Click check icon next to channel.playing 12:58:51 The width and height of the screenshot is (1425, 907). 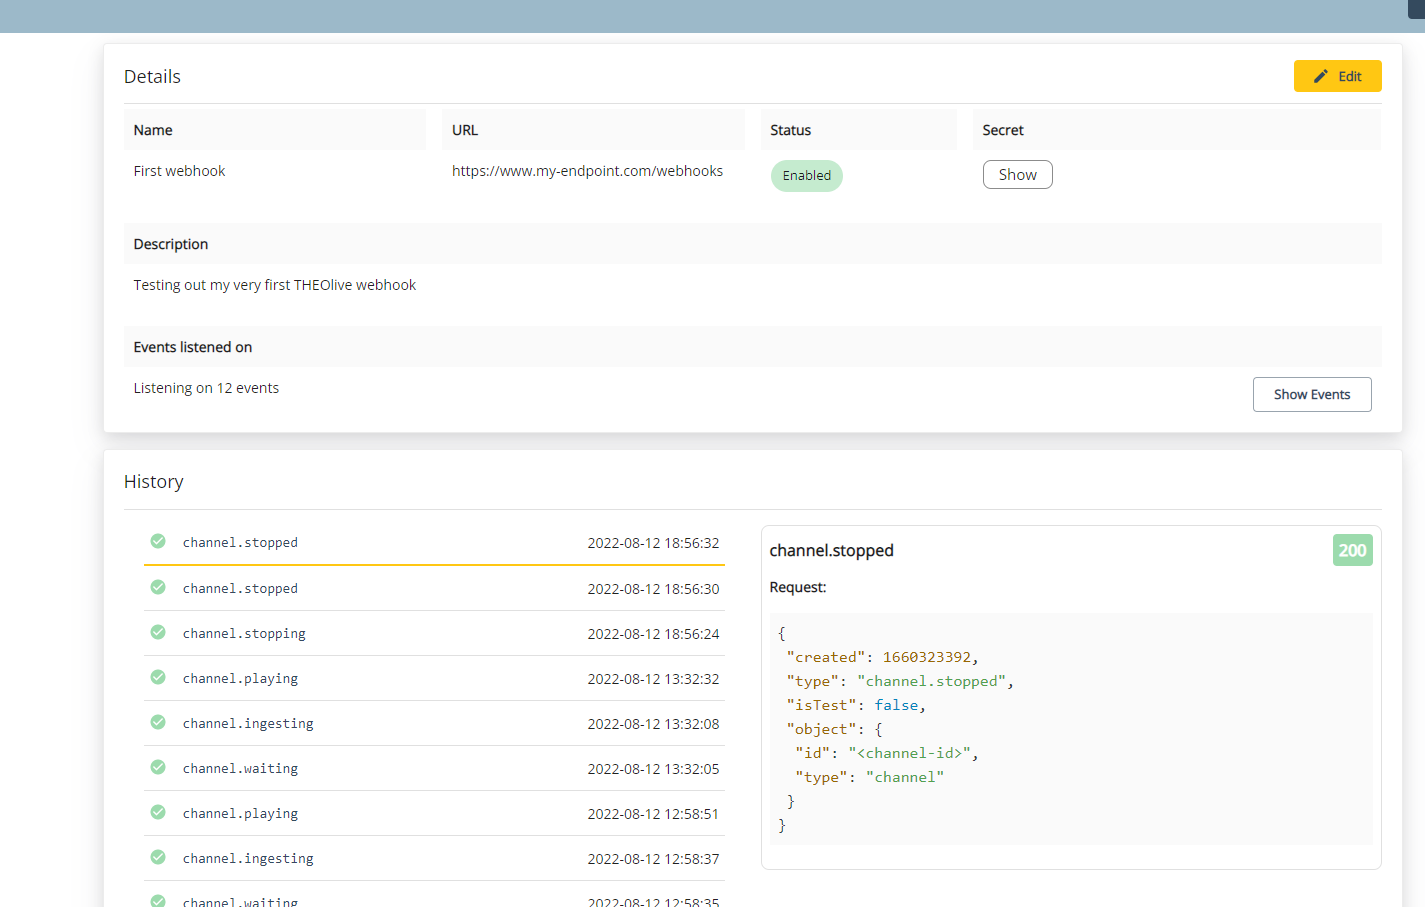point(158,812)
